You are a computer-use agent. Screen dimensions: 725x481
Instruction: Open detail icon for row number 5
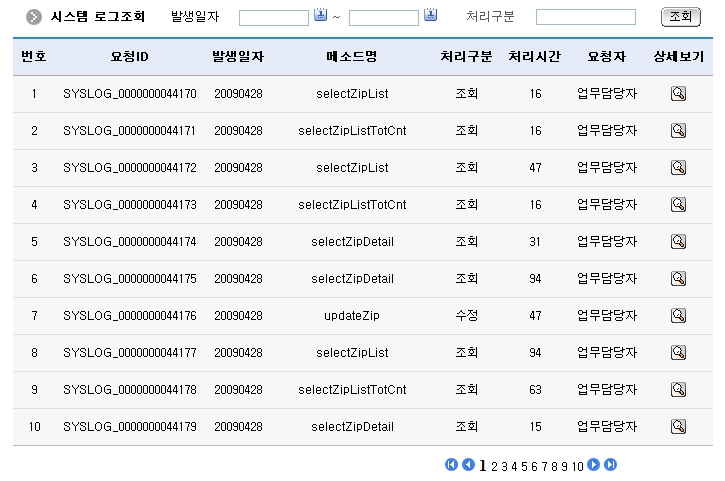(678, 242)
